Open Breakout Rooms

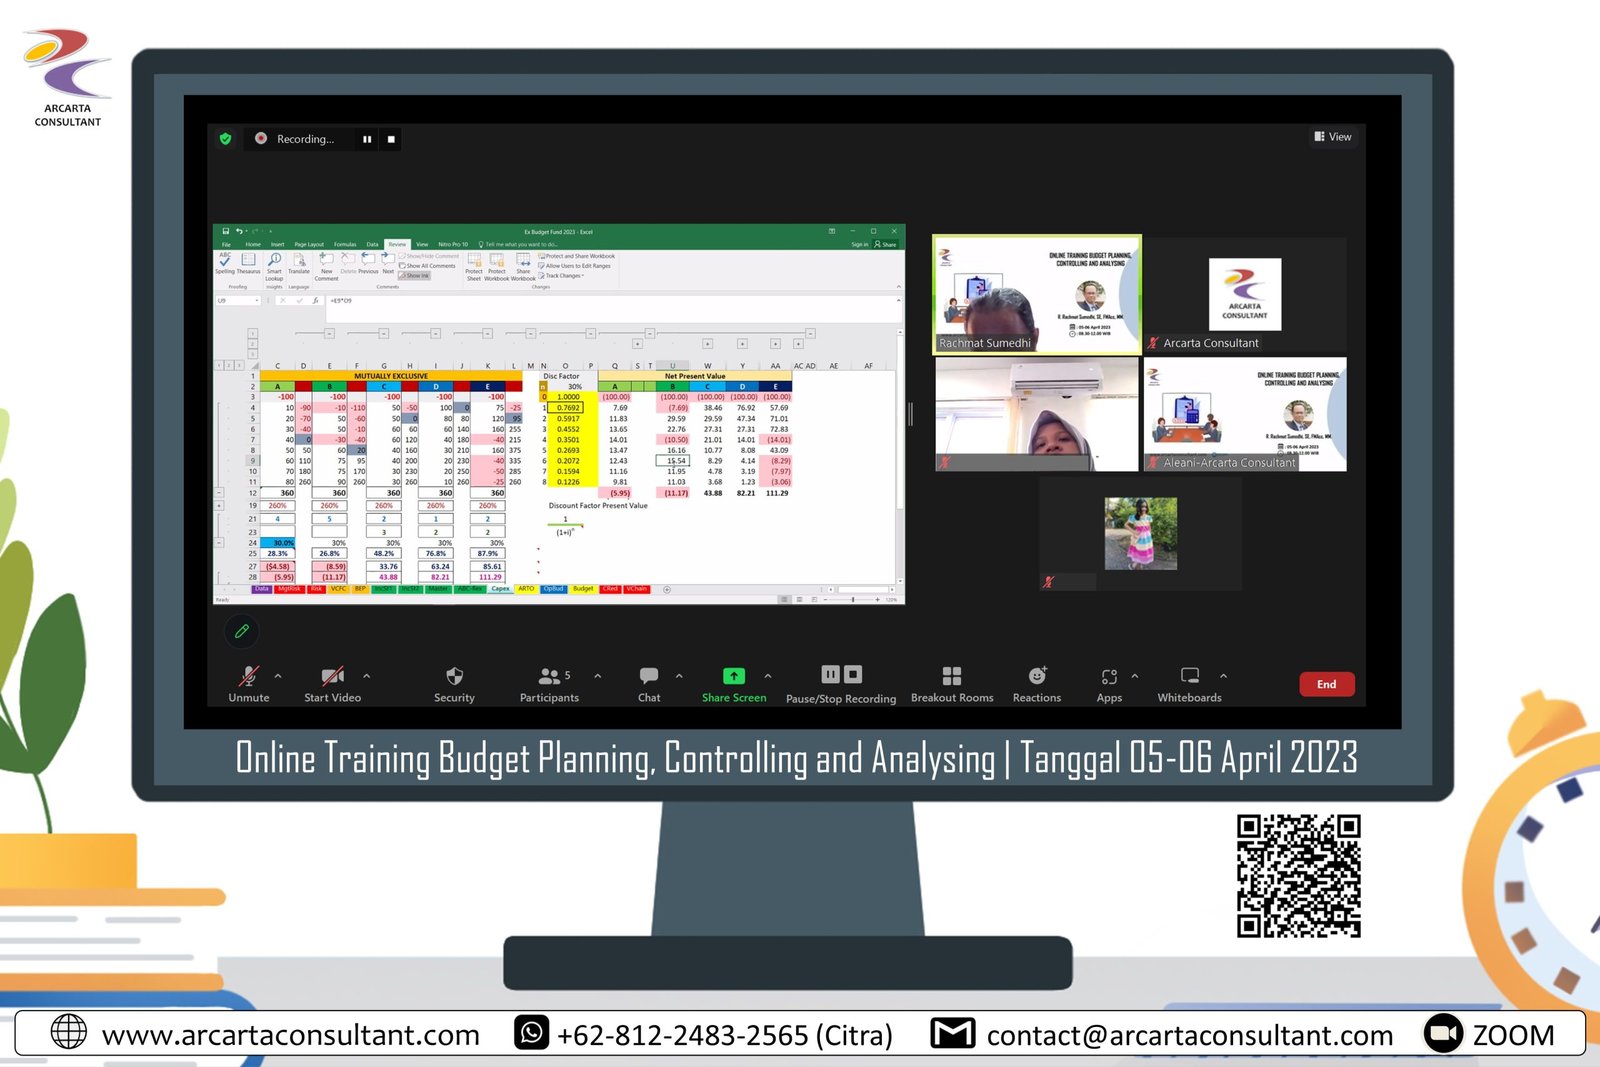[952, 676]
